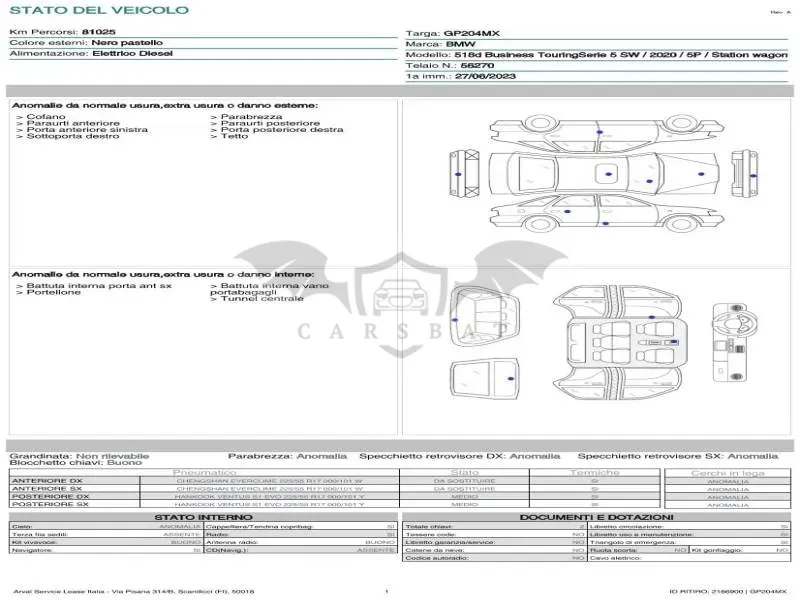The height and width of the screenshot is (600, 800).
Task: Select the 'Modello: 518d Business Touring' line
Action: tap(596, 55)
